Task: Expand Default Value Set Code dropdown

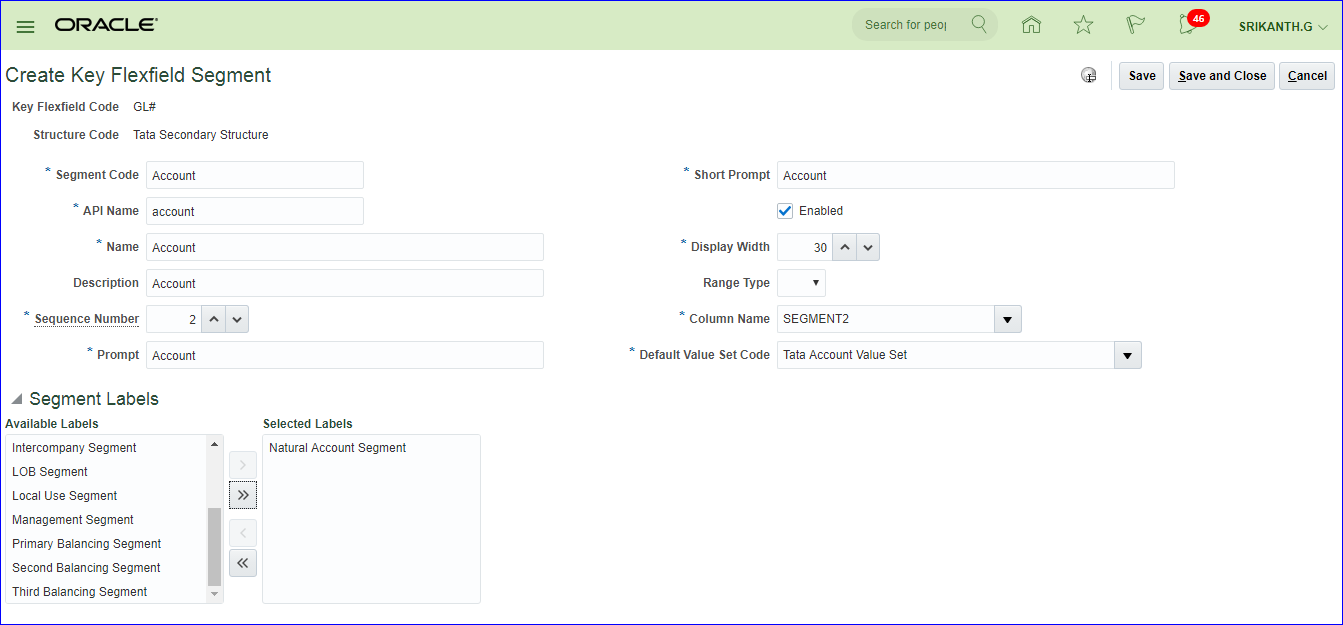Action: 1127,355
